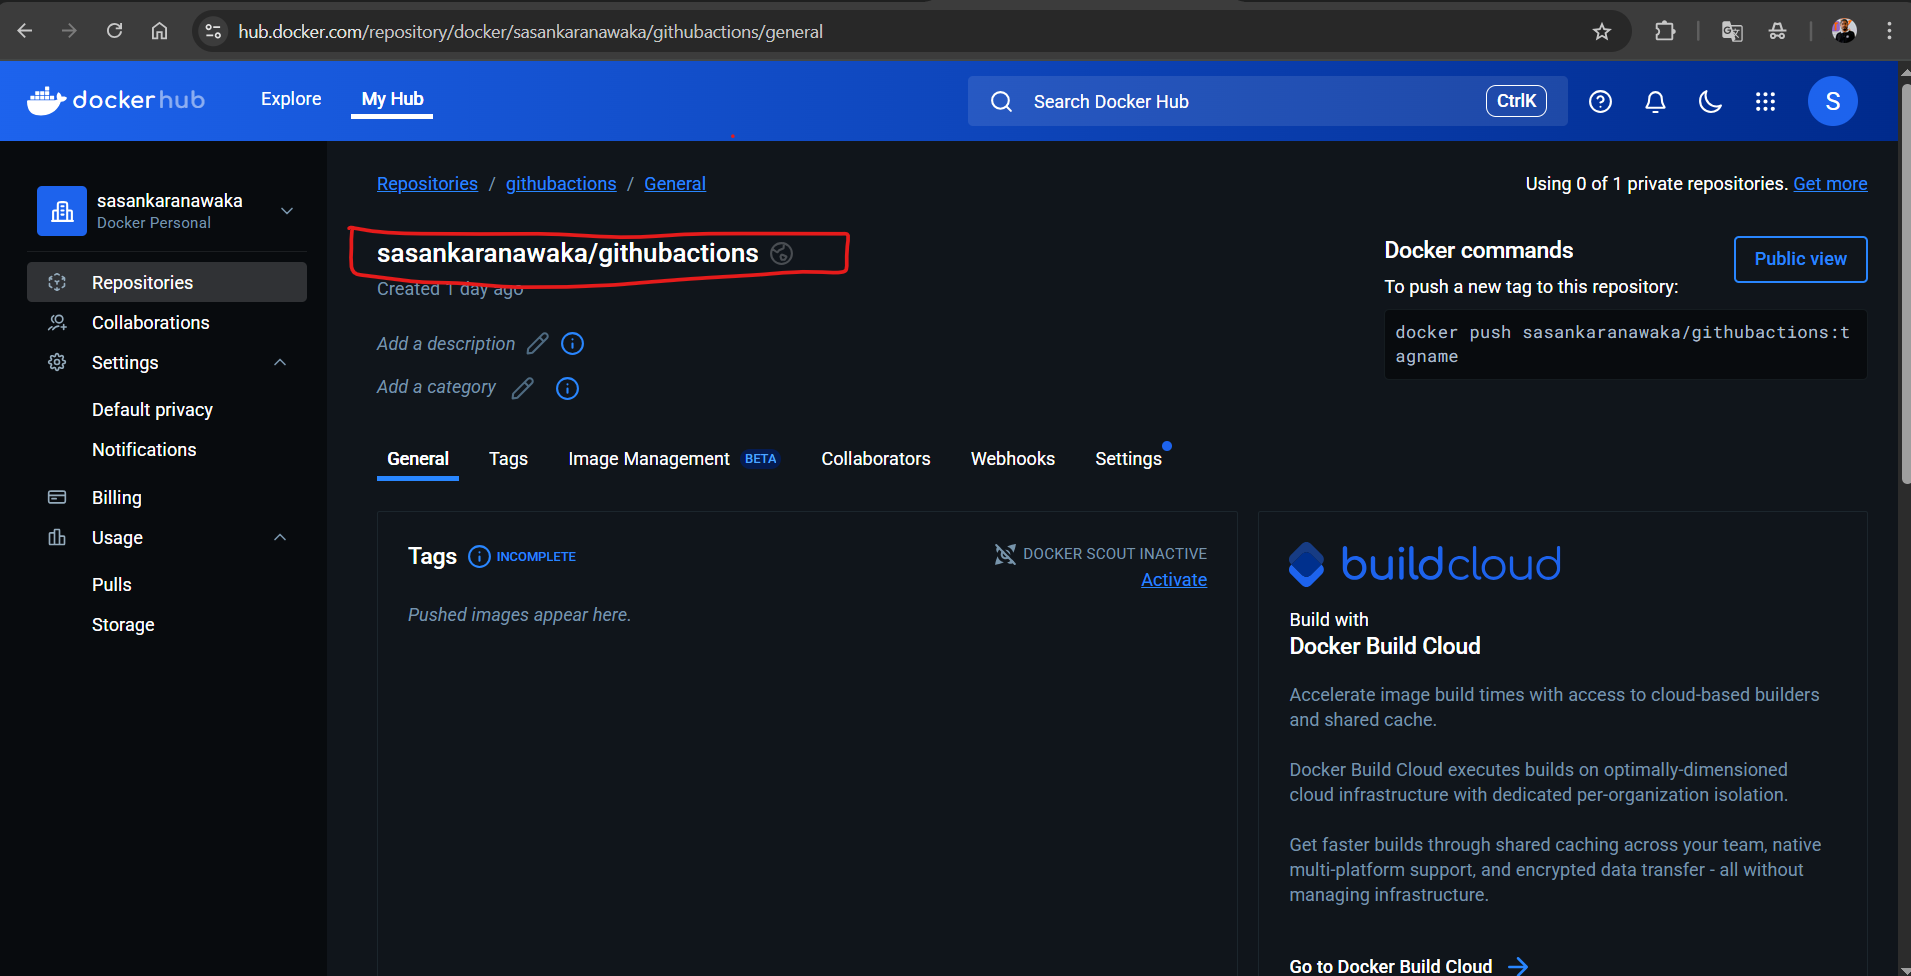Open the My Hub menu
Viewport: 1911px width, 976px height.
[392, 99]
